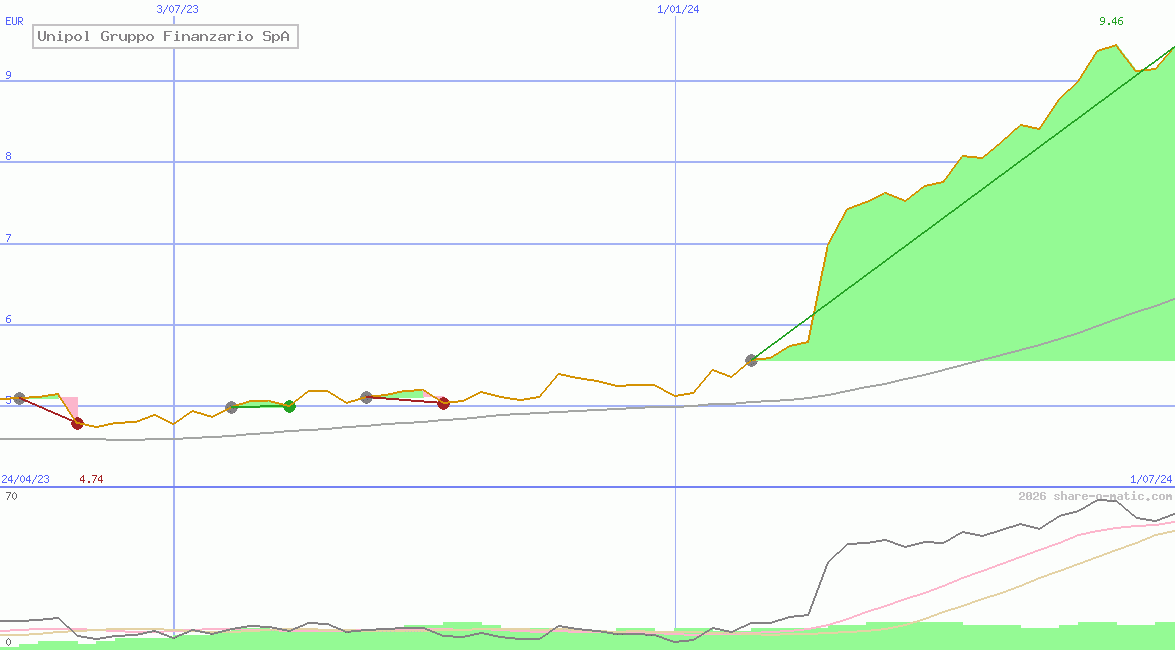This screenshot has height=650, width=1175.
Task: Select the 3/07/23 date label
Action: pos(178,9)
